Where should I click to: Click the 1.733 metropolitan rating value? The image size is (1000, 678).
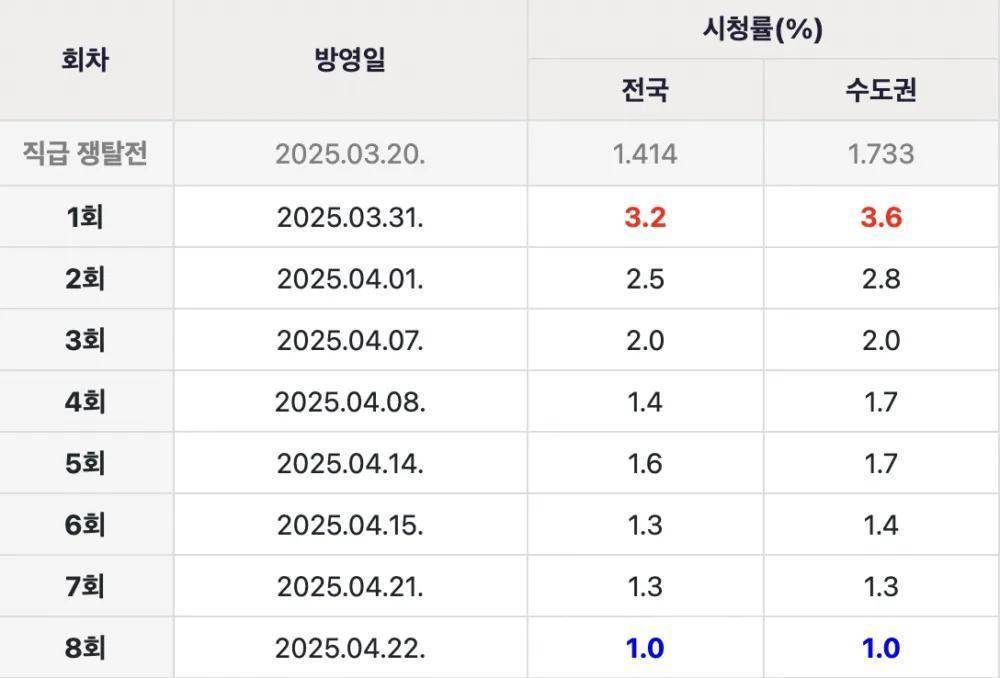click(880, 154)
